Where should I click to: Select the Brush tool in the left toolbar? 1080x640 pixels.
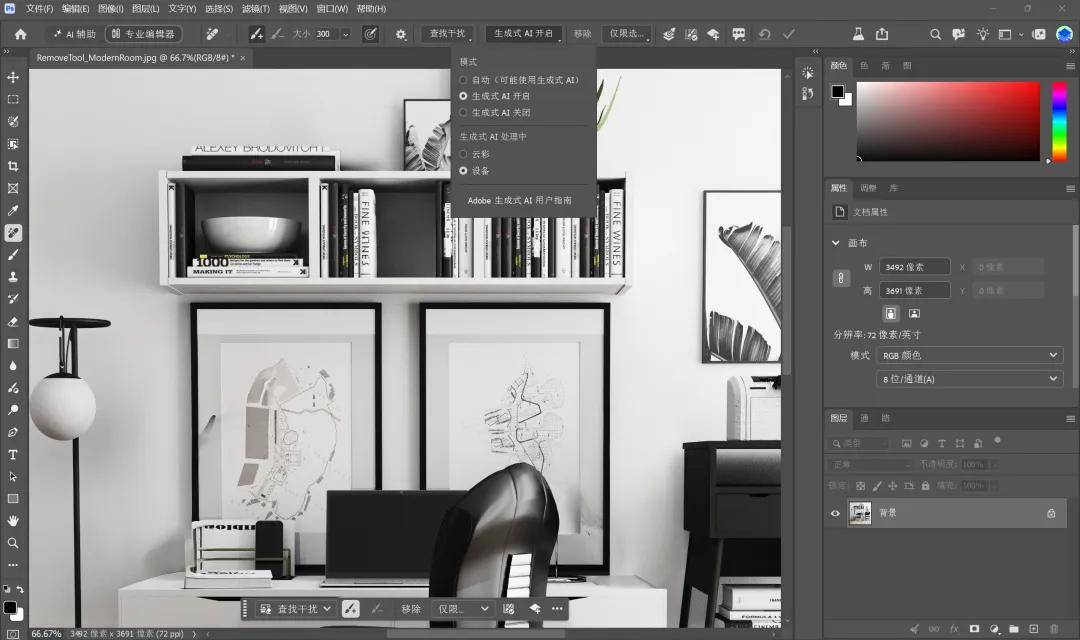tap(12, 255)
